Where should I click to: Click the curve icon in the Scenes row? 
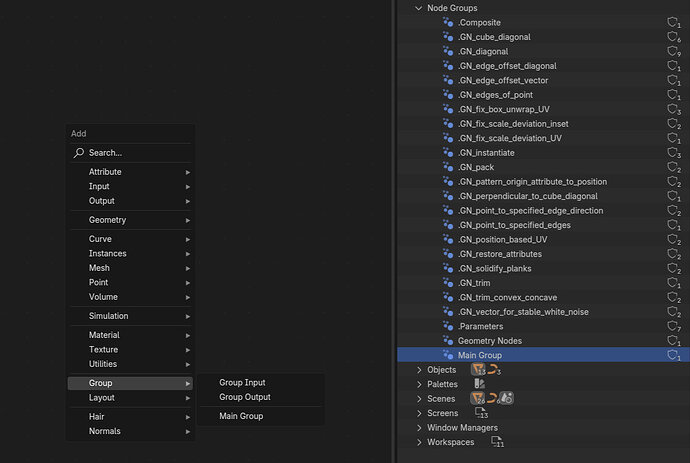click(x=492, y=398)
